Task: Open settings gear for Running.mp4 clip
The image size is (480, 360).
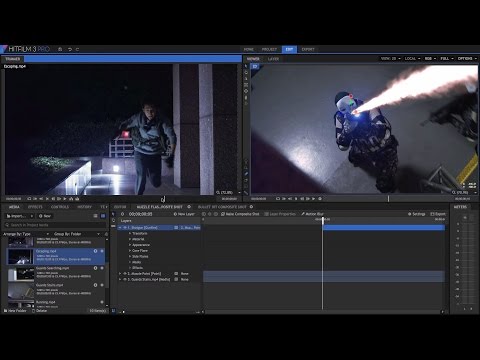Action: (x=102, y=302)
